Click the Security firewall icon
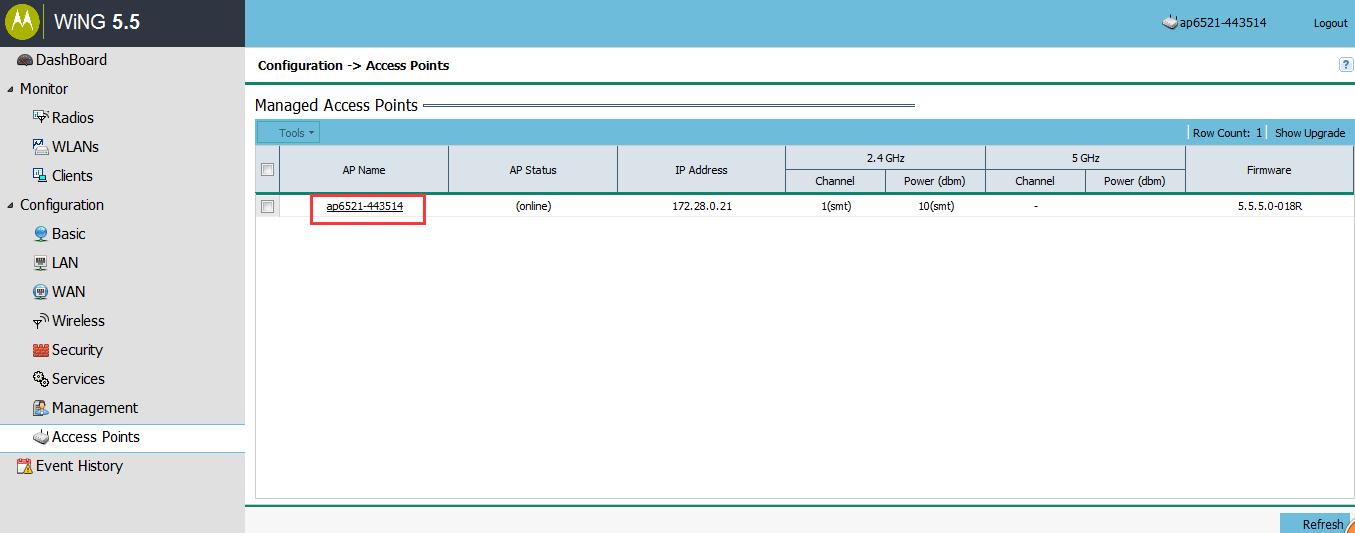 41,350
